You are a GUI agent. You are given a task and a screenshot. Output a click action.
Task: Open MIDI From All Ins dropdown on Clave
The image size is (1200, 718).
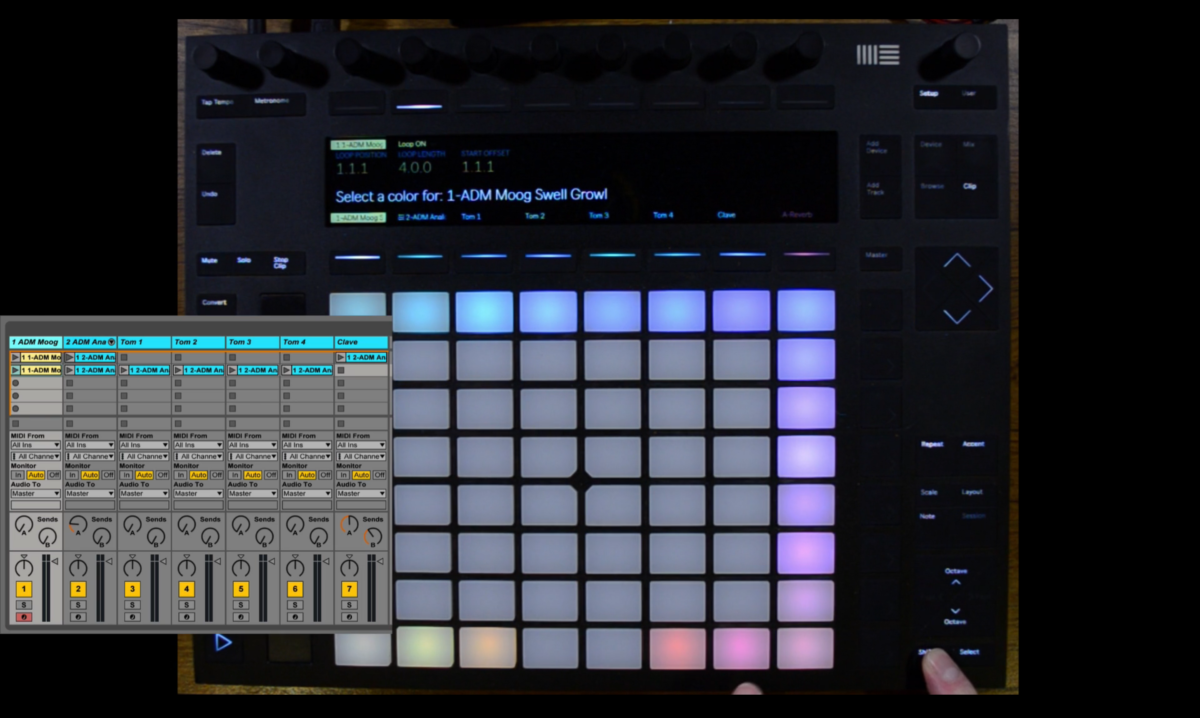pos(360,445)
